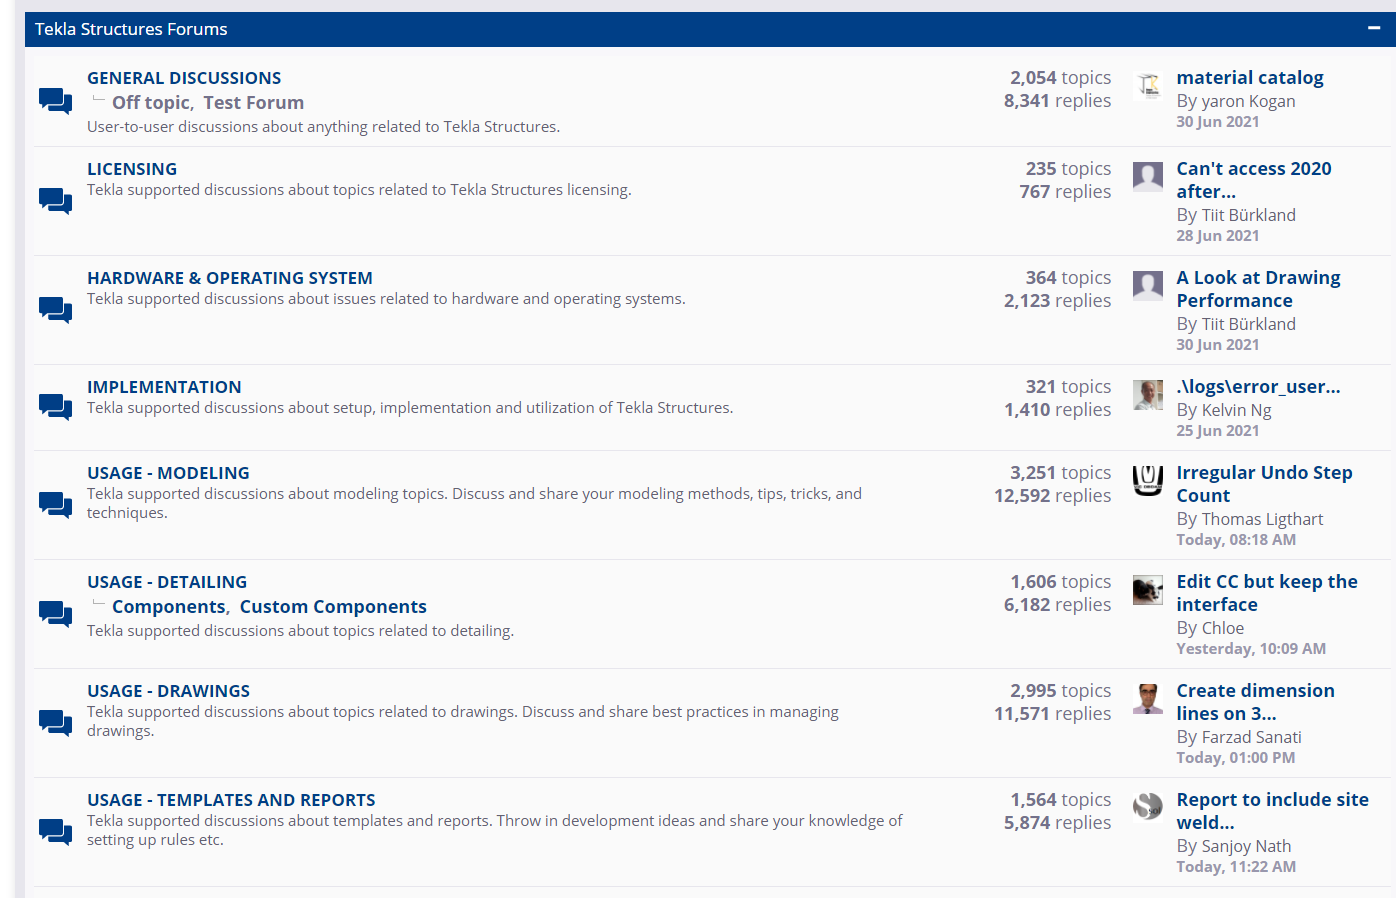This screenshot has width=1396, height=898.
Task: View Chloe's profile
Action: [1223, 628]
